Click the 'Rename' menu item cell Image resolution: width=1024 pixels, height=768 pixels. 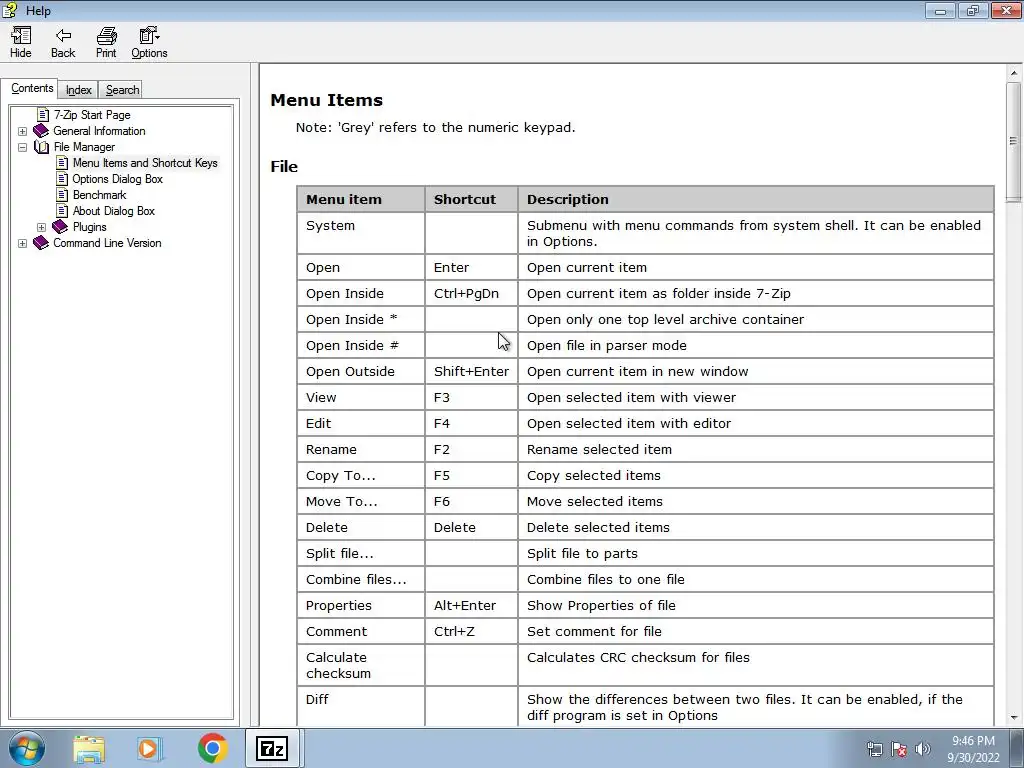(360, 449)
